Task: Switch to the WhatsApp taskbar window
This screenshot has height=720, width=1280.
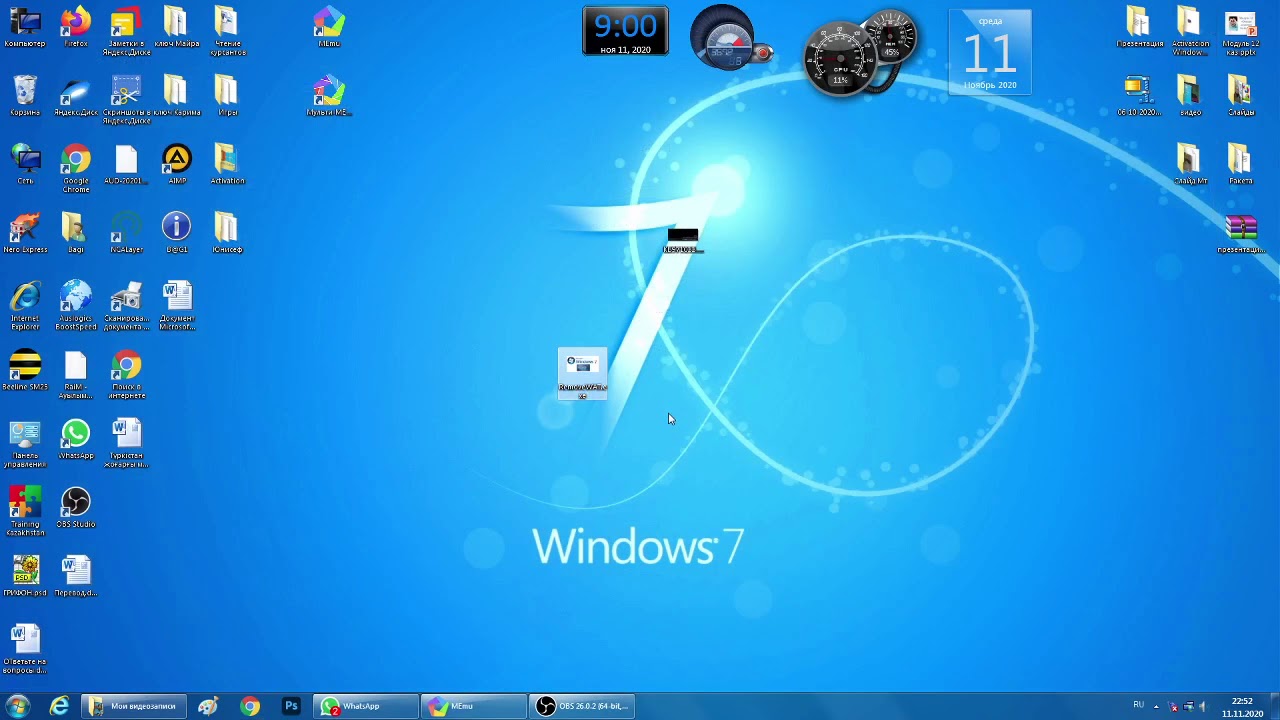Action: pyautogui.click(x=365, y=706)
